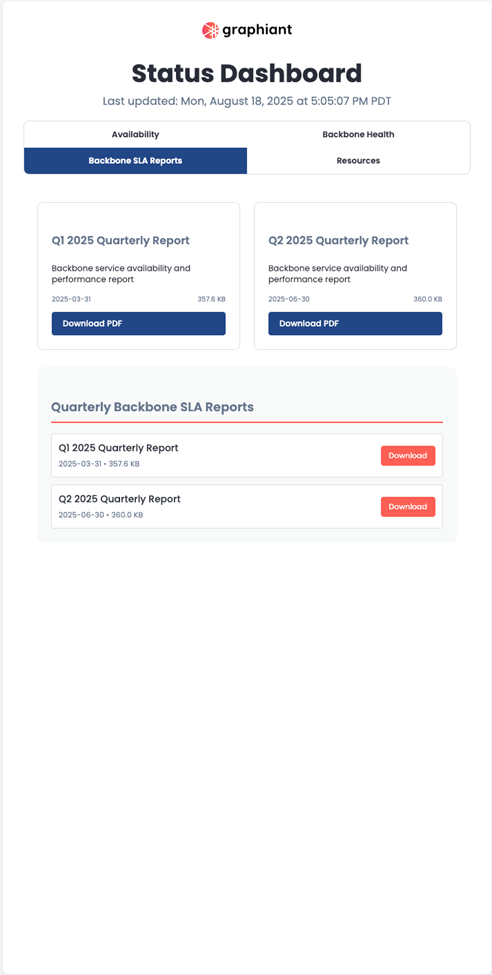Click the Status Dashboard heading

coord(247,73)
